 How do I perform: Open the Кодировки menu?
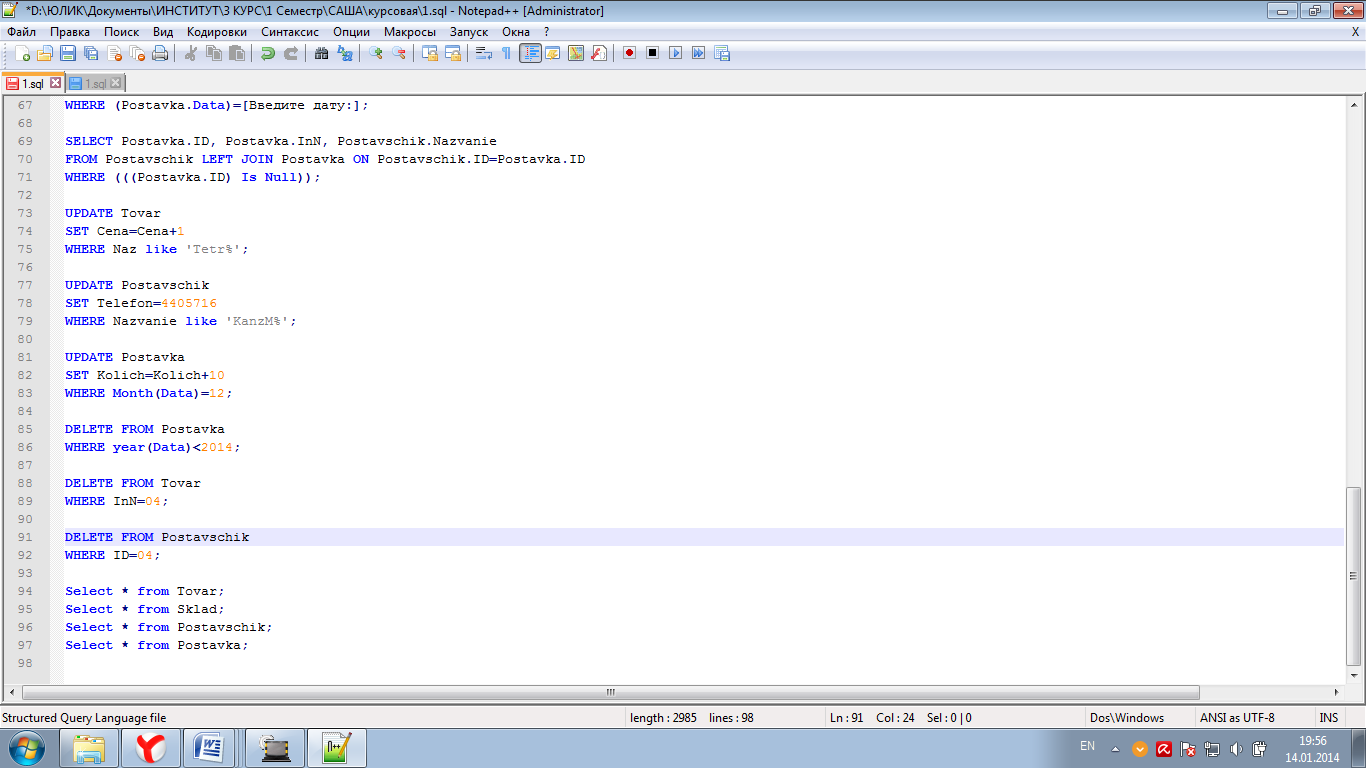[x=216, y=32]
